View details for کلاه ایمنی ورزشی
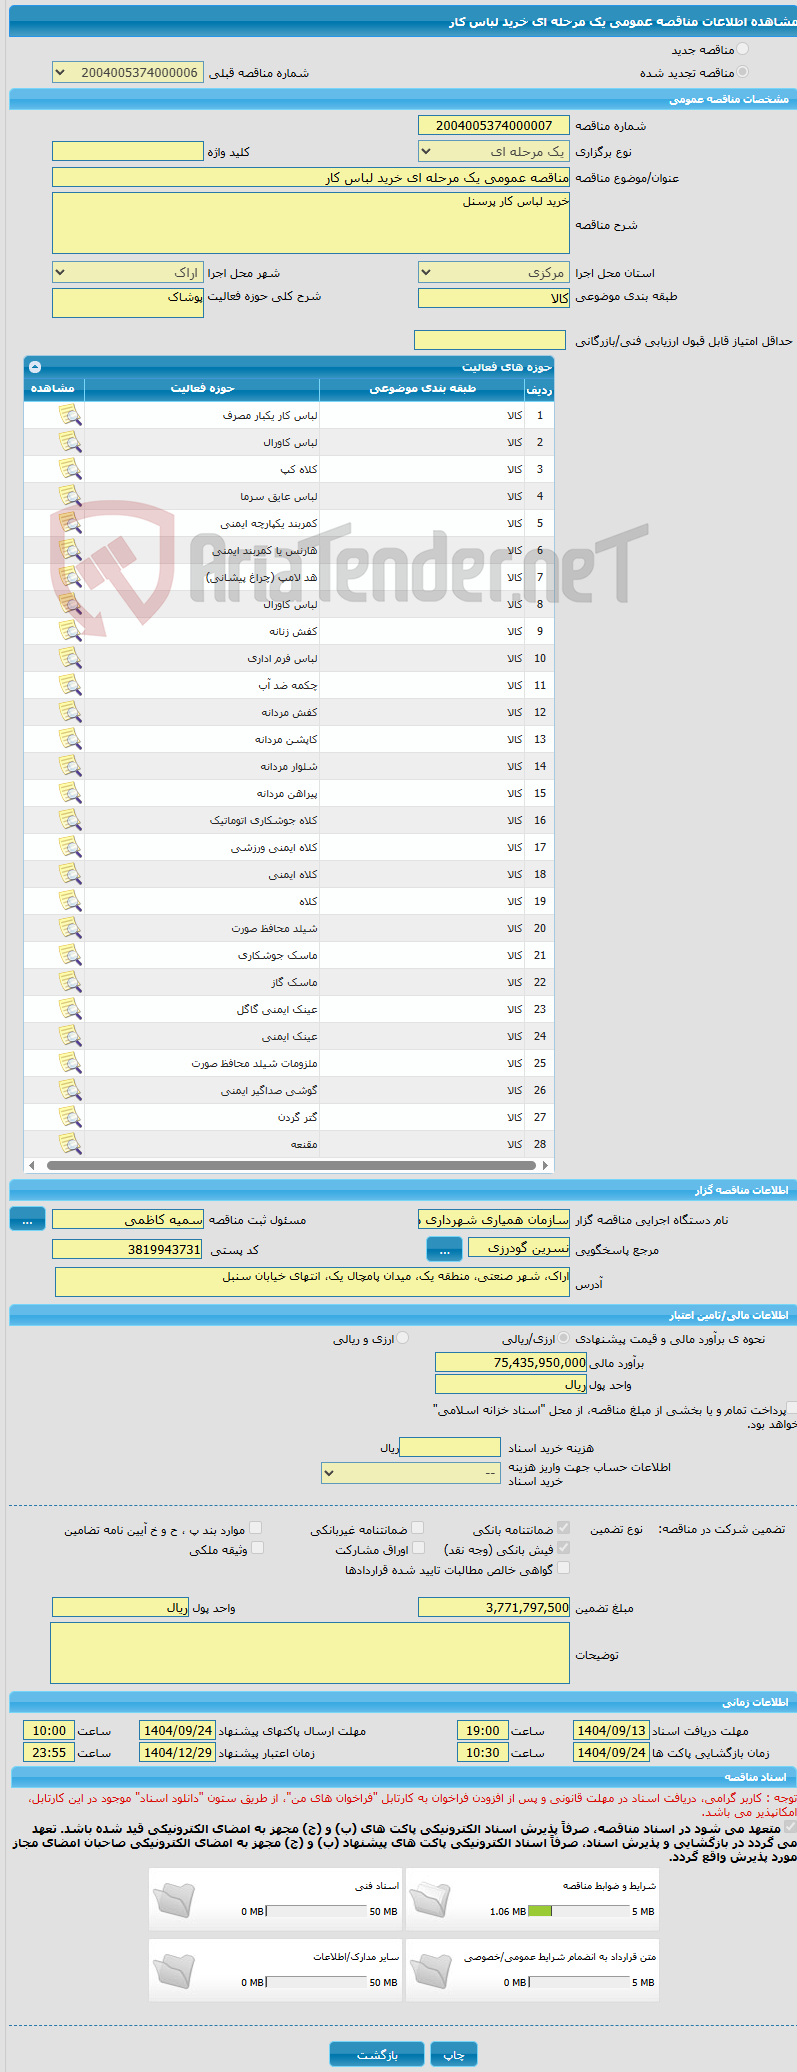The height and width of the screenshot is (2072, 797). tap(70, 847)
